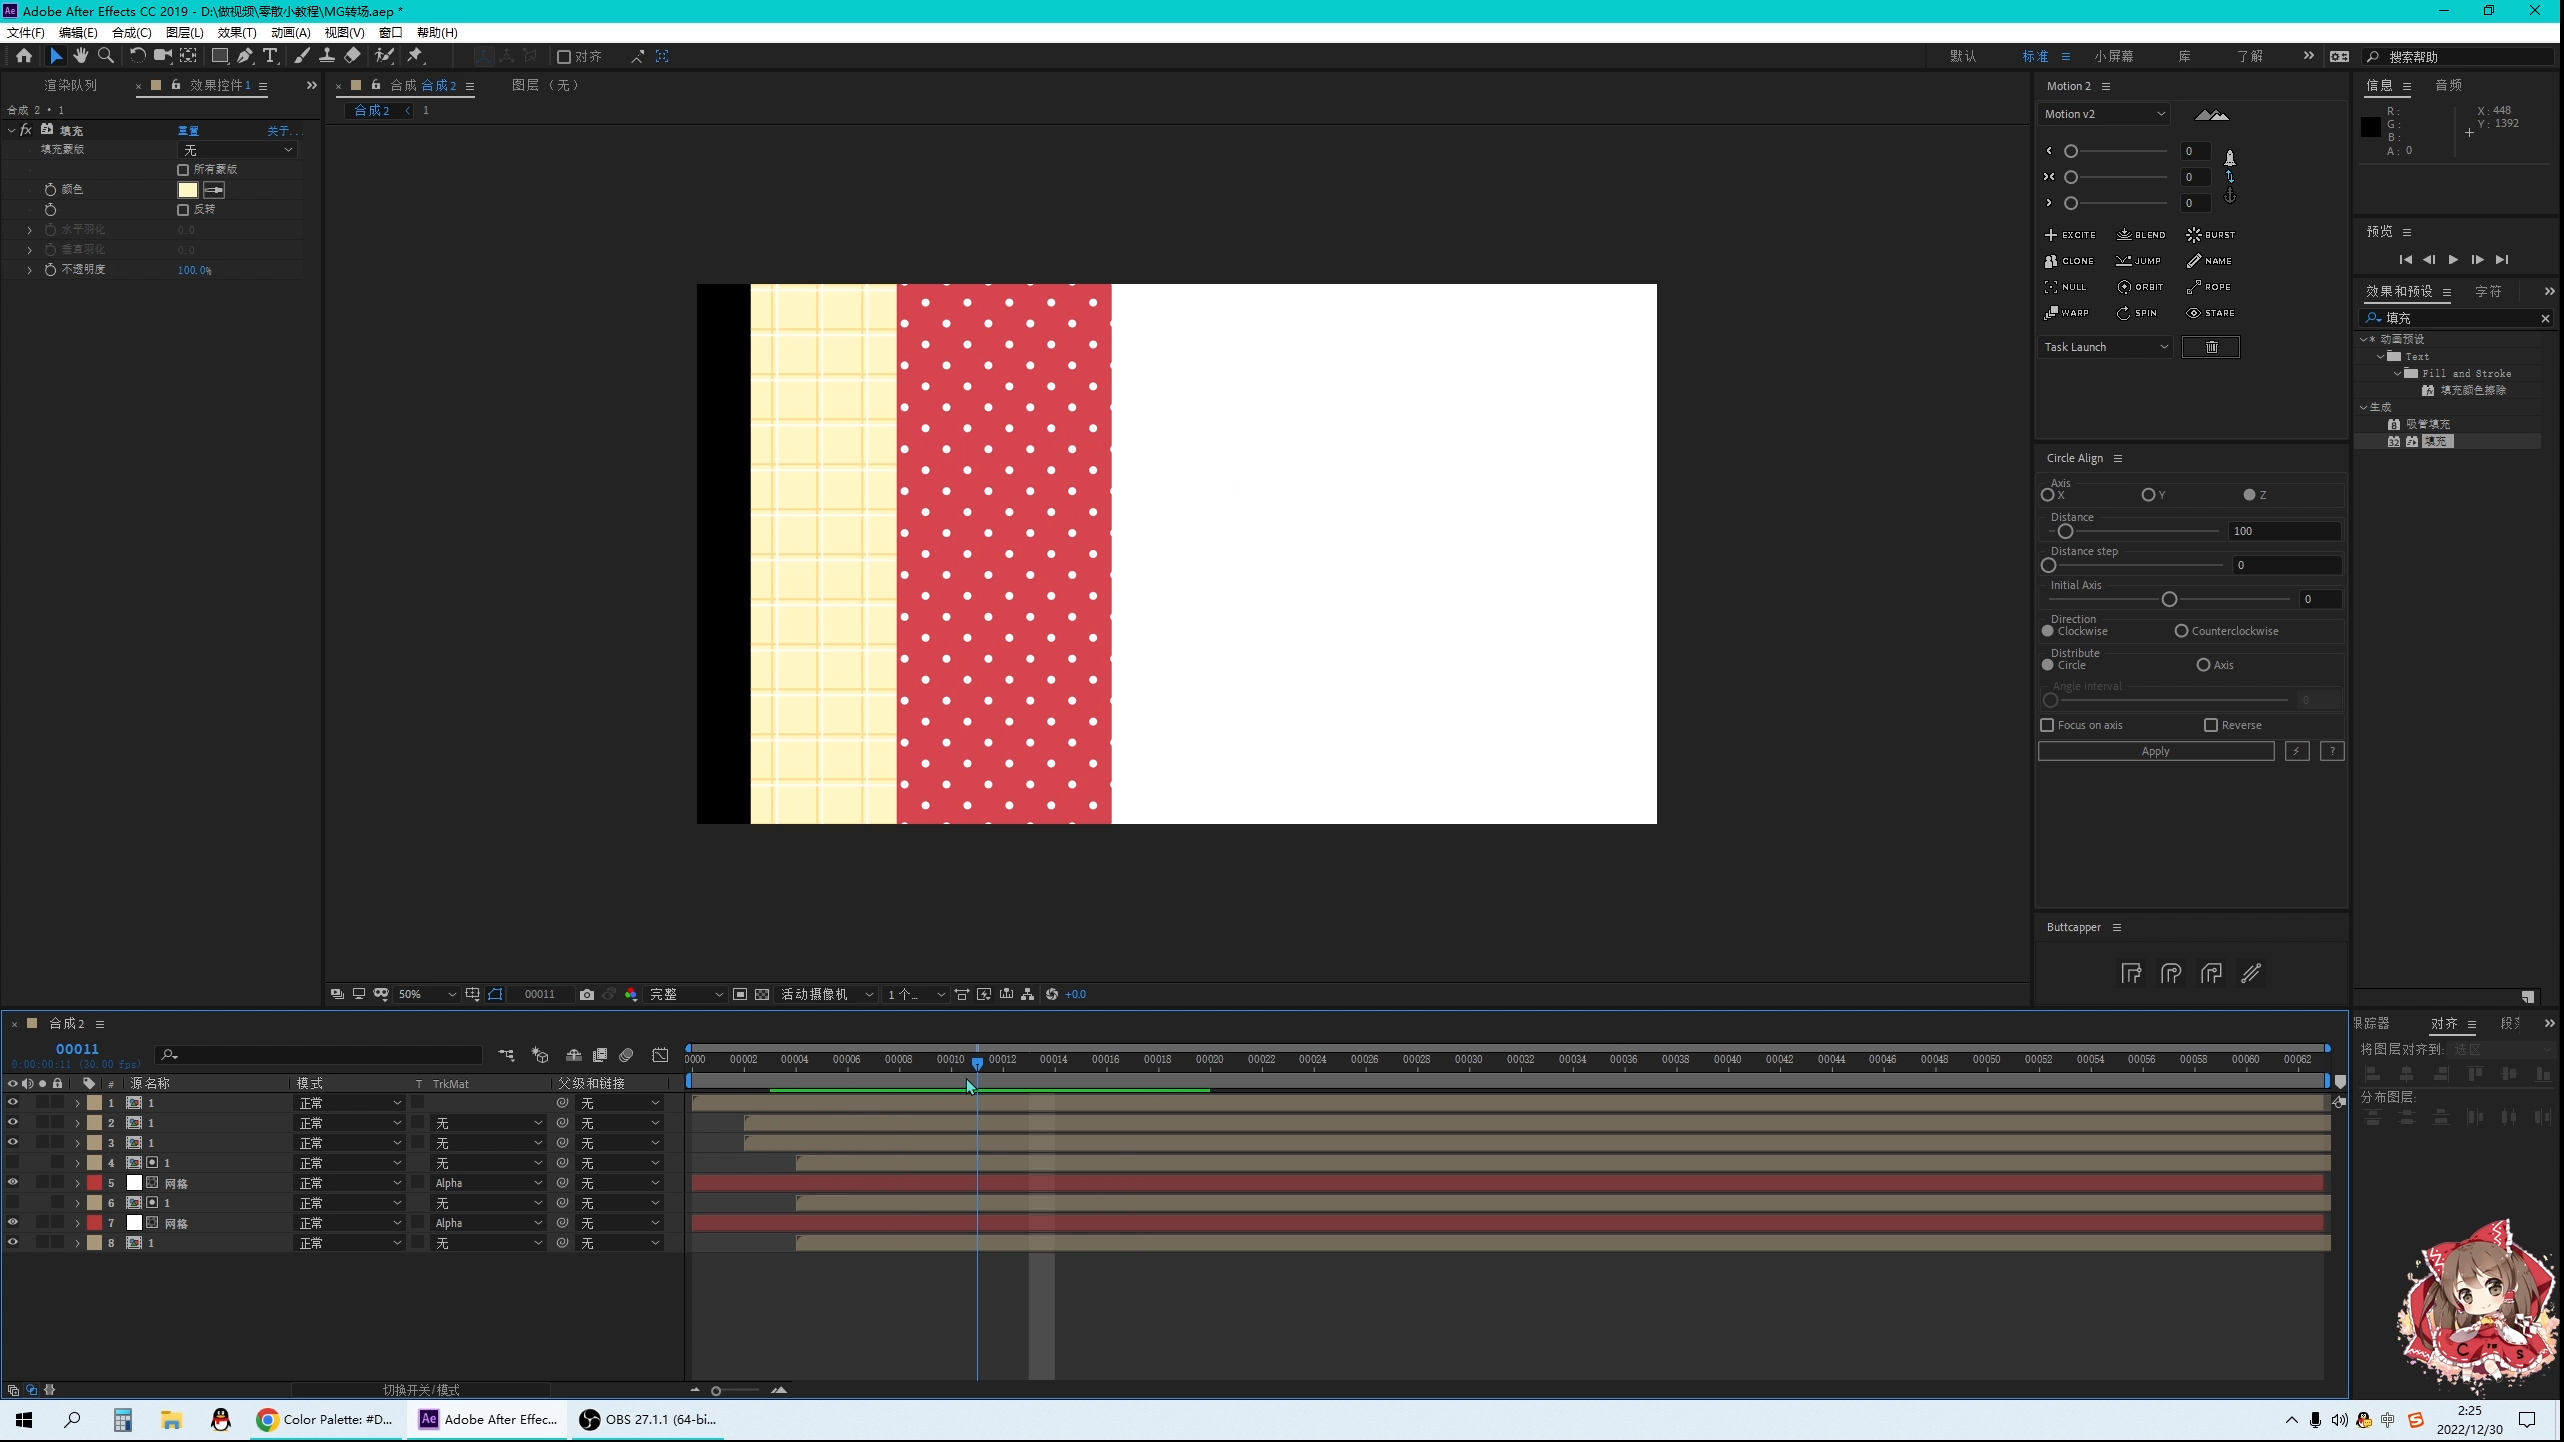Open the 动画(A) menu
This screenshot has width=2564, height=1442.
click(x=290, y=33)
